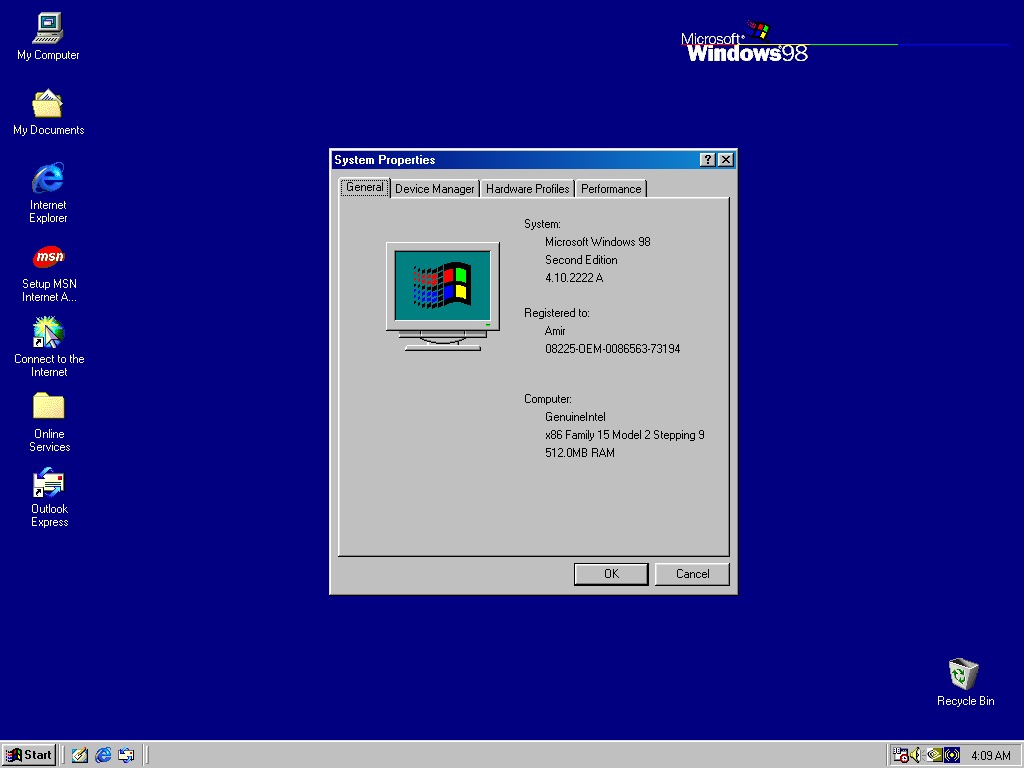Viewport: 1024px width, 768px height.
Task: Select the Recycle Bin icon
Action: coord(964,674)
